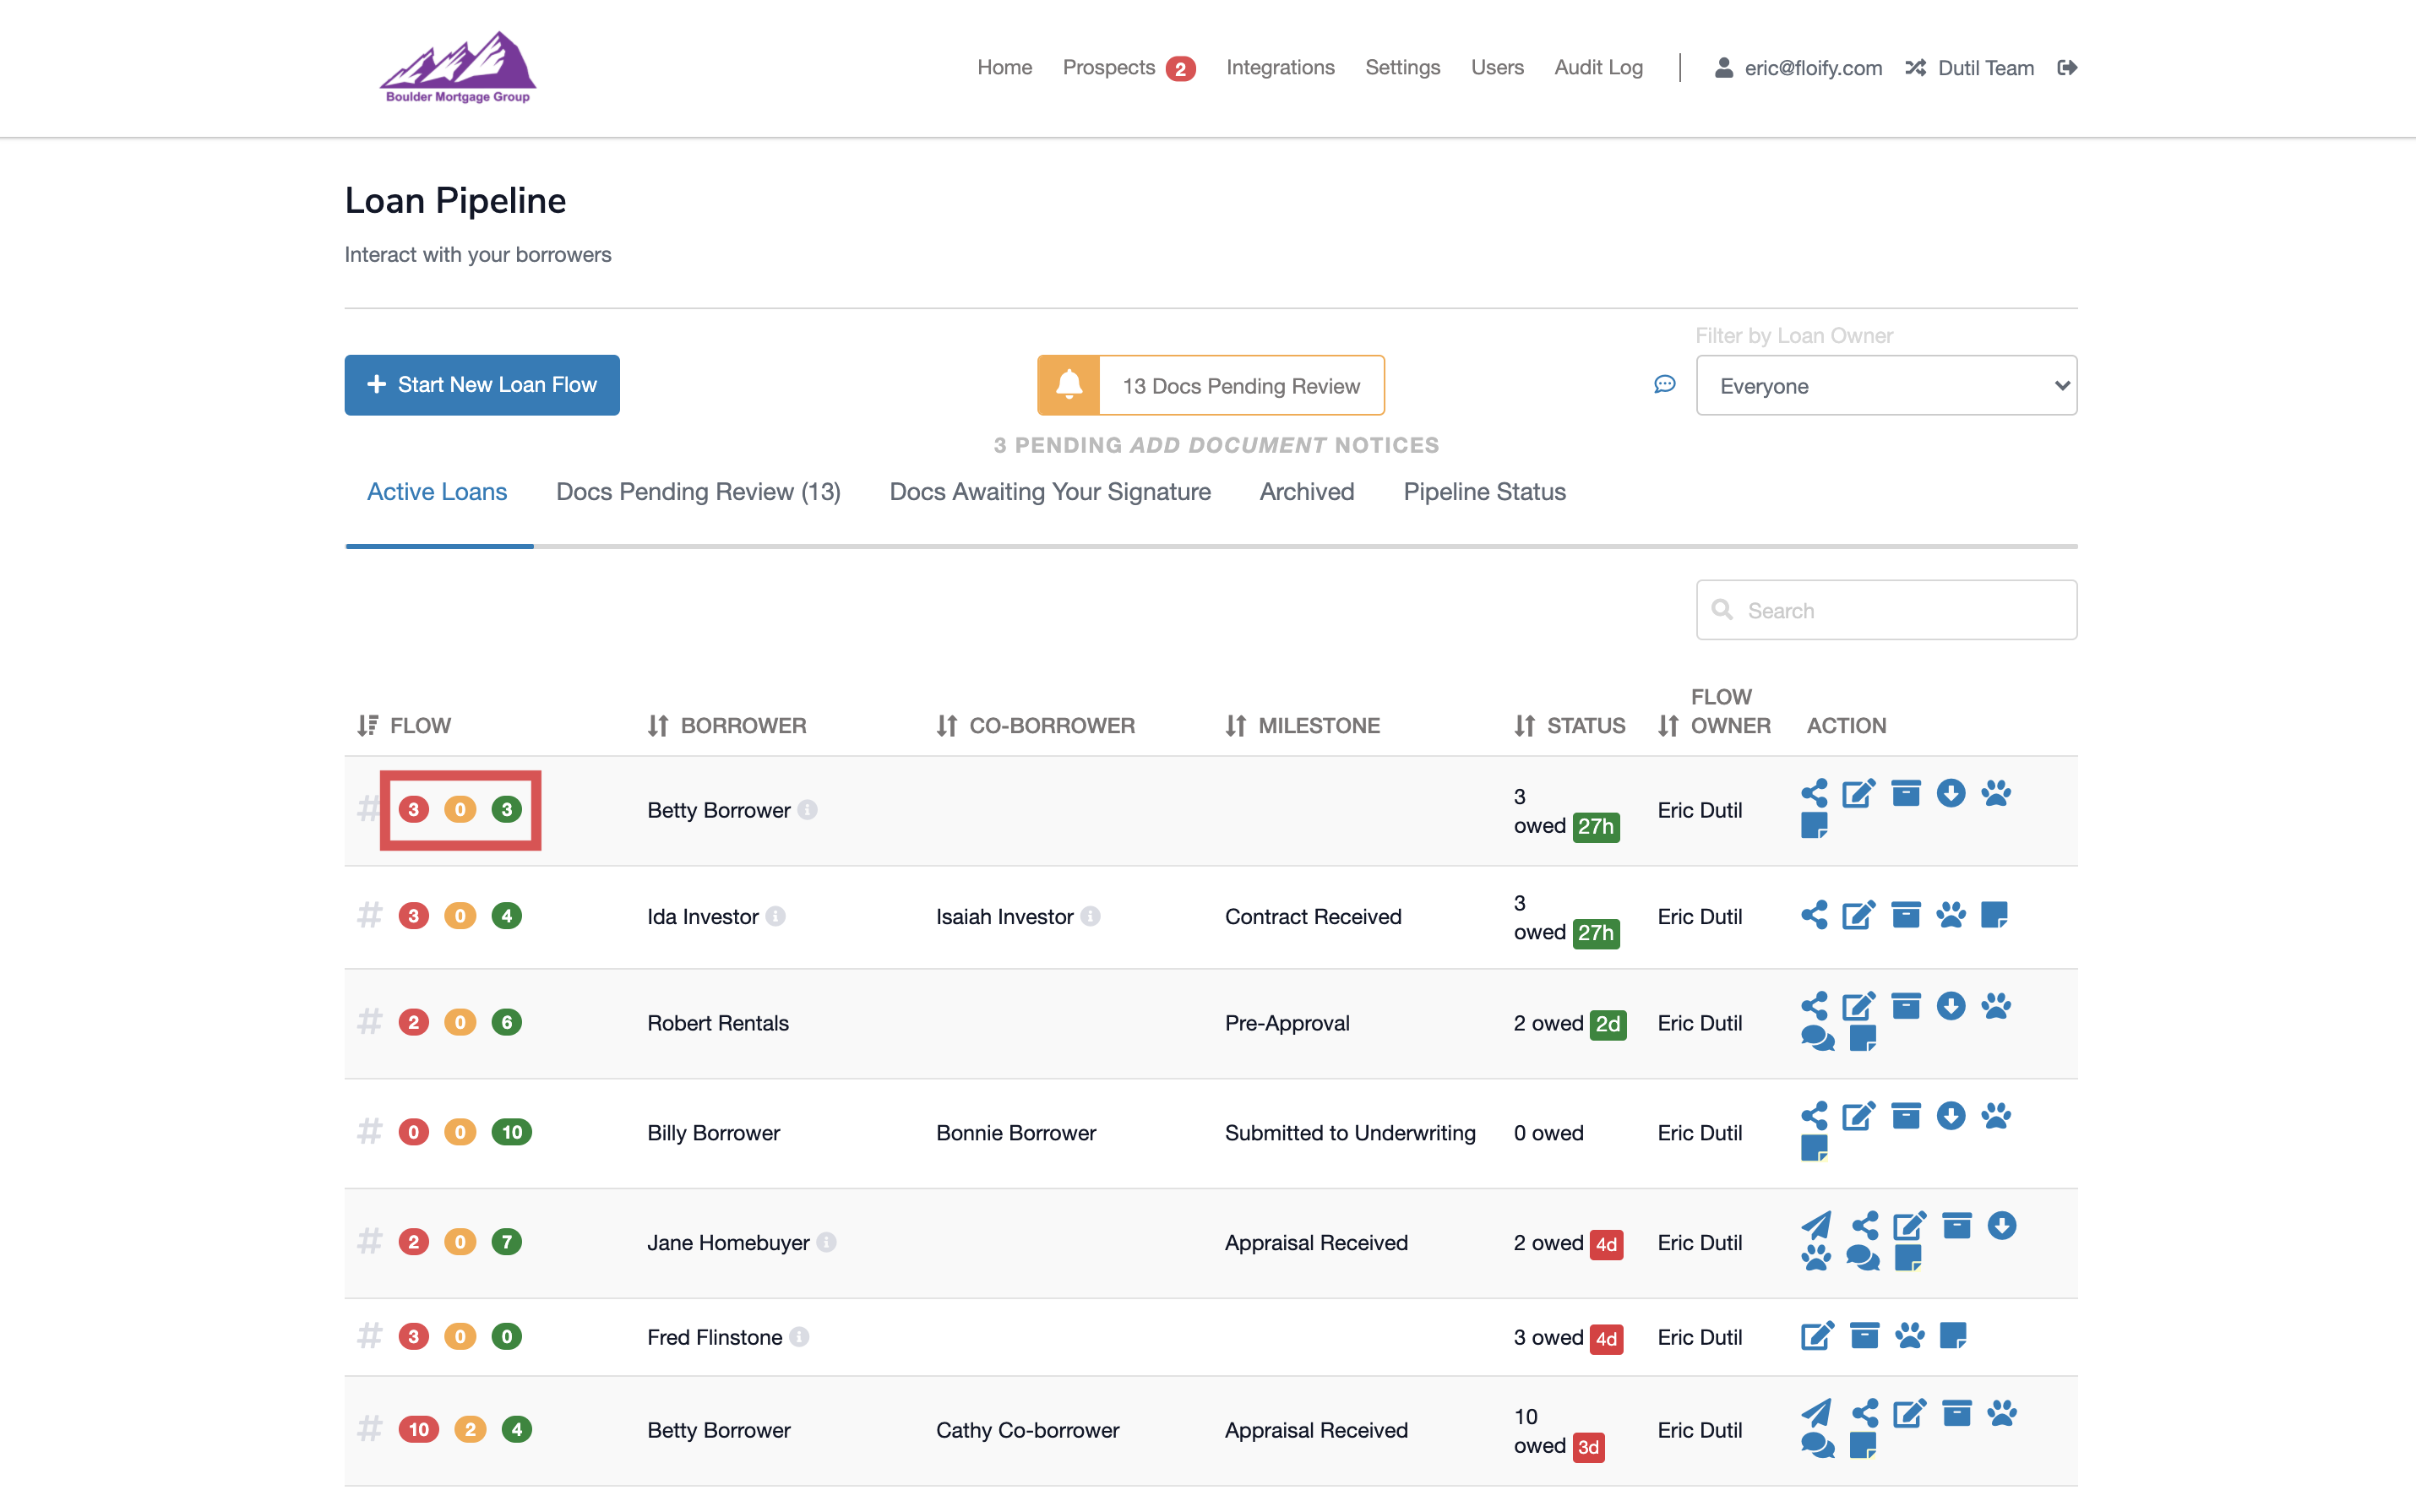Click share icon in Betty Borrower's first row

[x=1814, y=793]
